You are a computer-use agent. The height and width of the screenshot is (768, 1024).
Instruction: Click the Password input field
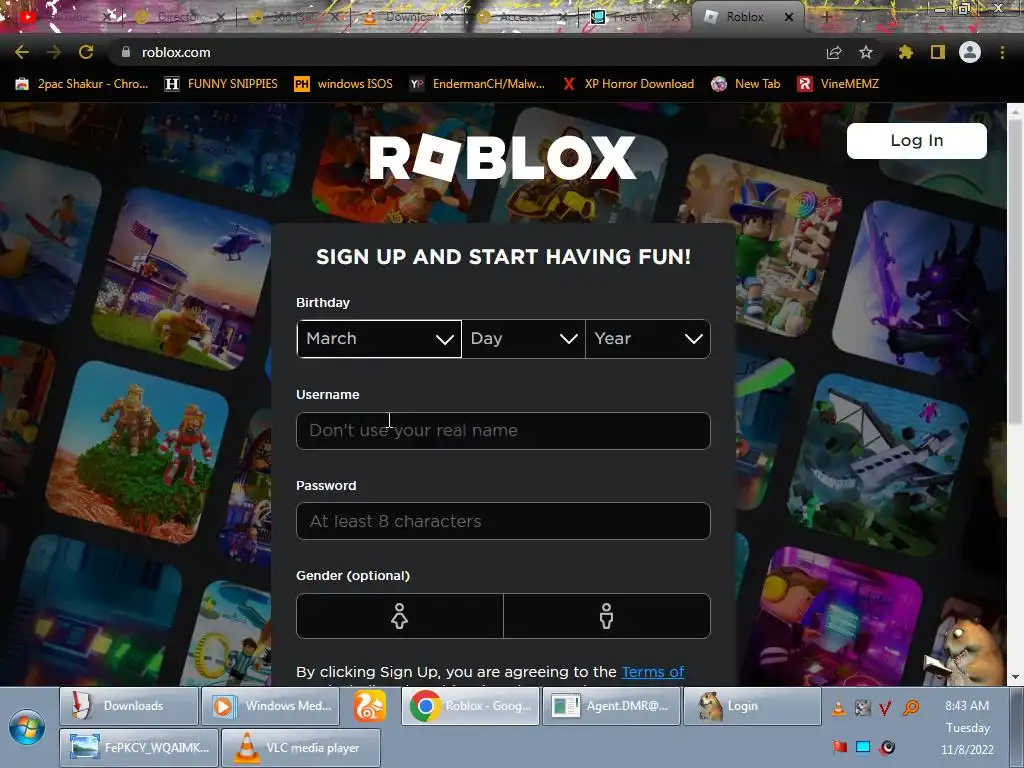point(503,521)
